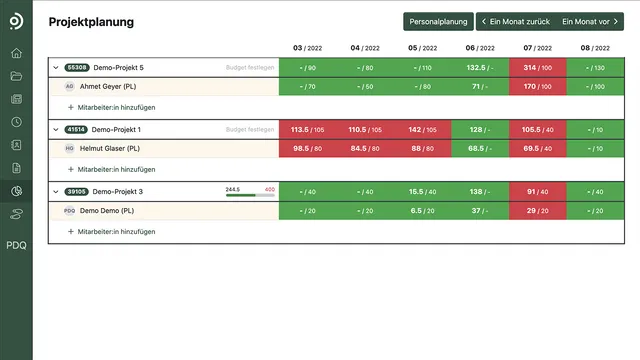Viewport: 640px width, 360px height.
Task: Click green cell 128 / -
Action: (480, 130)
